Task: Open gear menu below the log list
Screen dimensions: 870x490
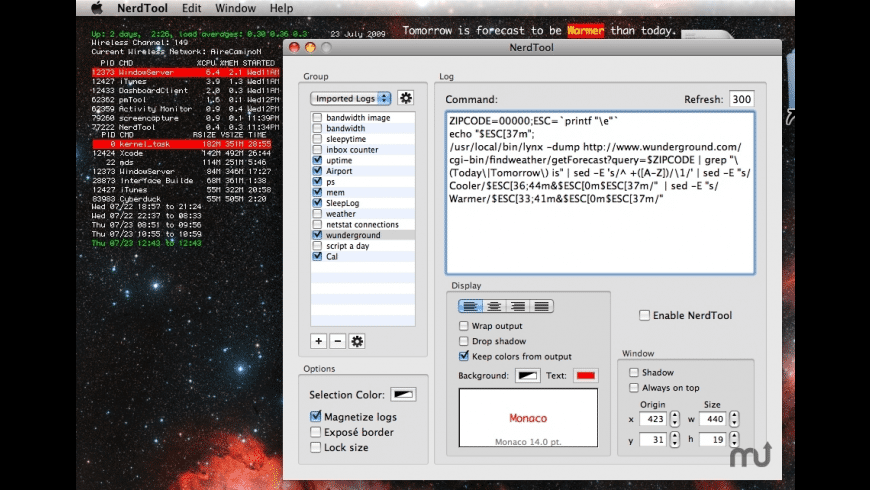Action: [x=357, y=341]
